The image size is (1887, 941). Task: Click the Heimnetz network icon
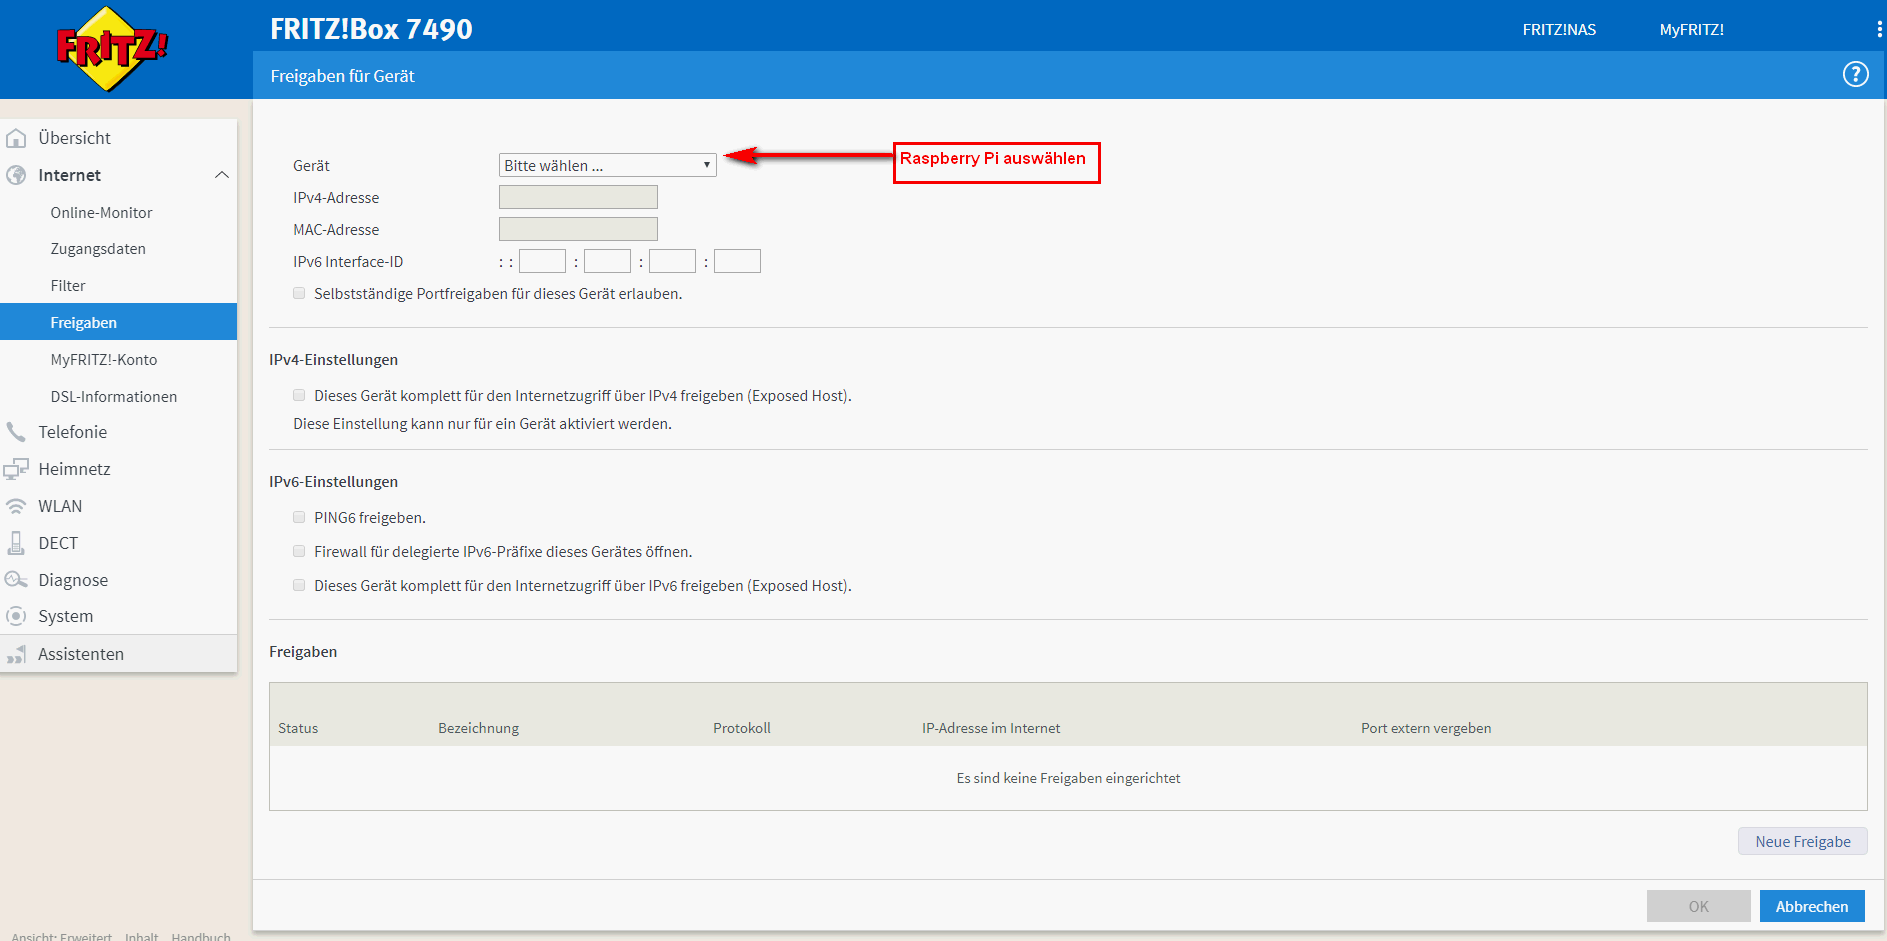[x=17, y=469]
